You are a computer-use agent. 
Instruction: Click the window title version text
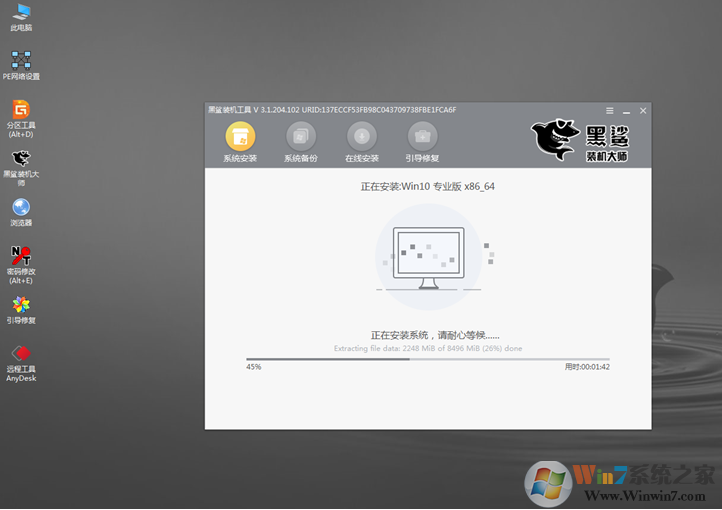(332, 110)
